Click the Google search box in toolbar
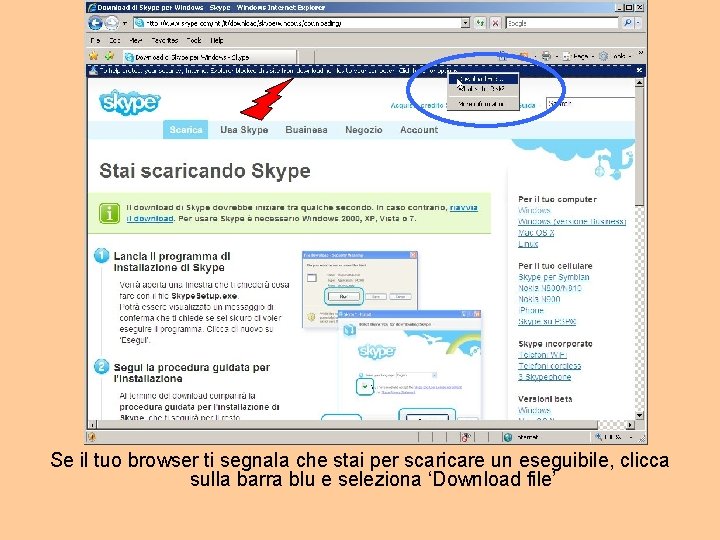This screenshot has height=540, width=720. click(562, 23)
